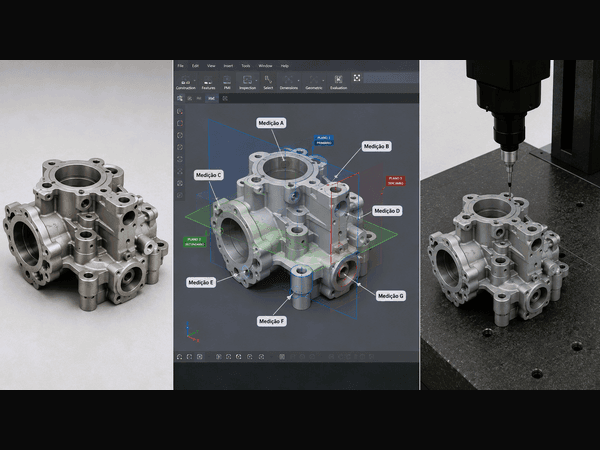The width and height of the screenshot is (600, 450).
Task: Choose the Select cursor tool
Action: pyautogui.click(x=268, y=82)
